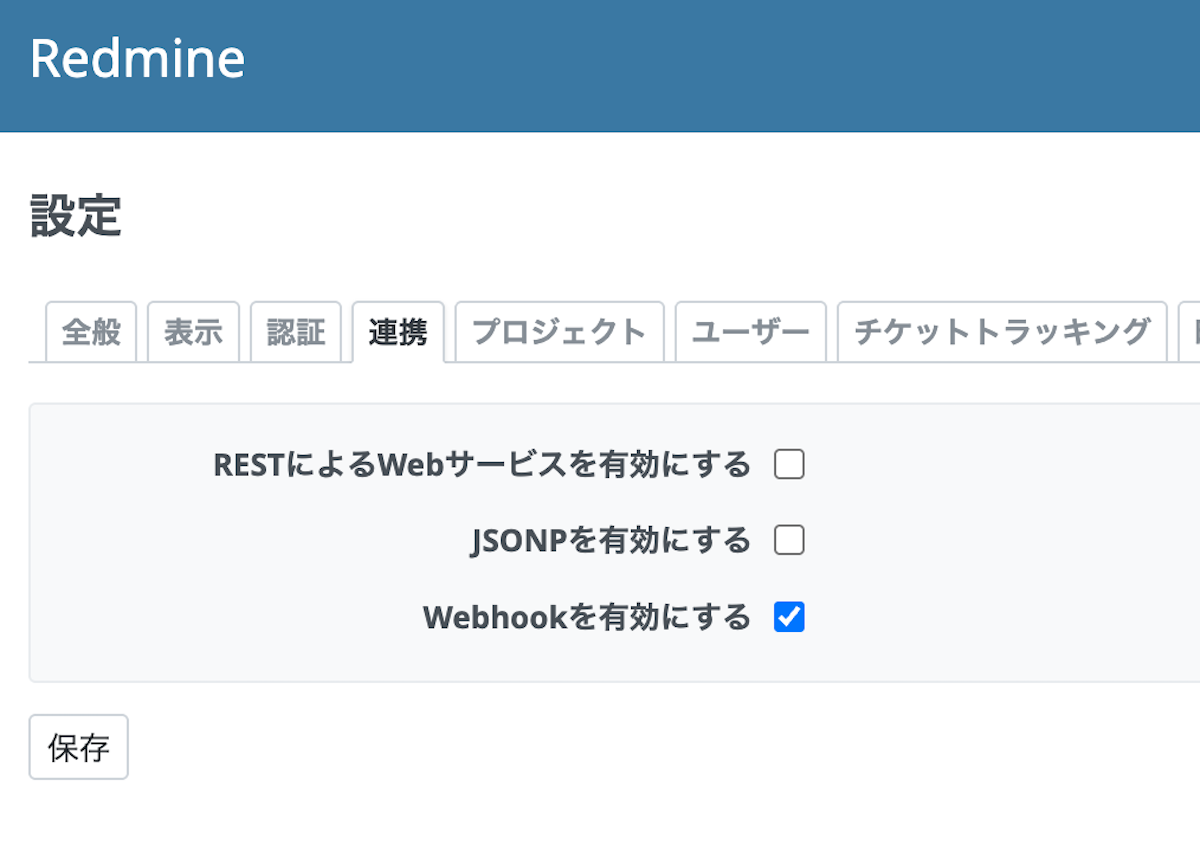Open the ユーザー tab
1200x857 pixels.
coord(751,332)
